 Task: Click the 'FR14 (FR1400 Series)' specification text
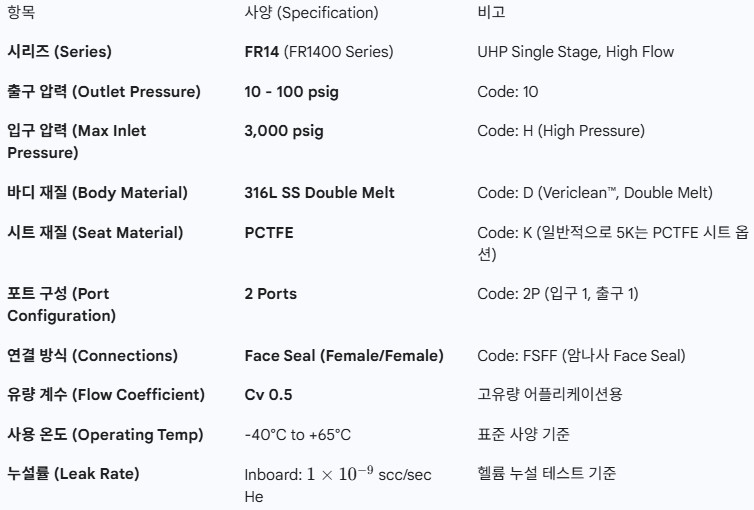318,52
